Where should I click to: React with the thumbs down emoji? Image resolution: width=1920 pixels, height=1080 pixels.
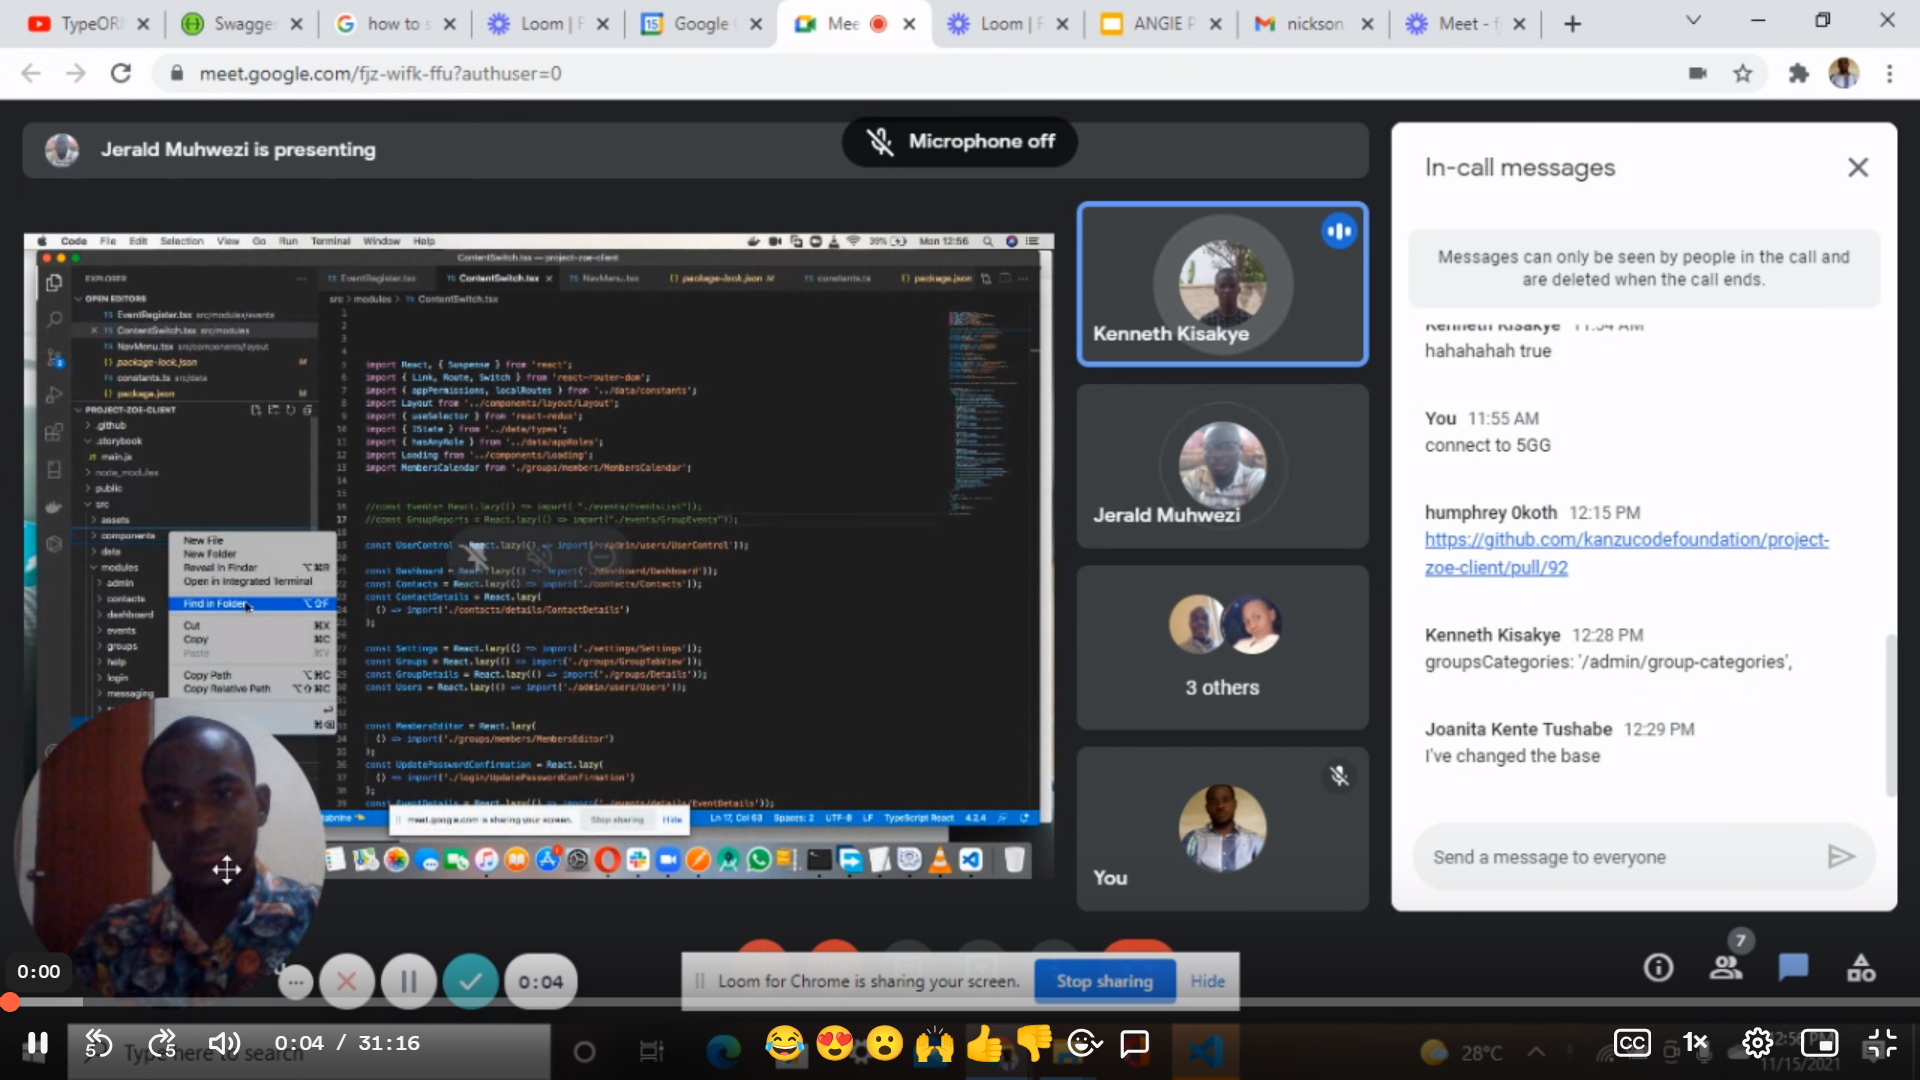pos(1034,1044)
